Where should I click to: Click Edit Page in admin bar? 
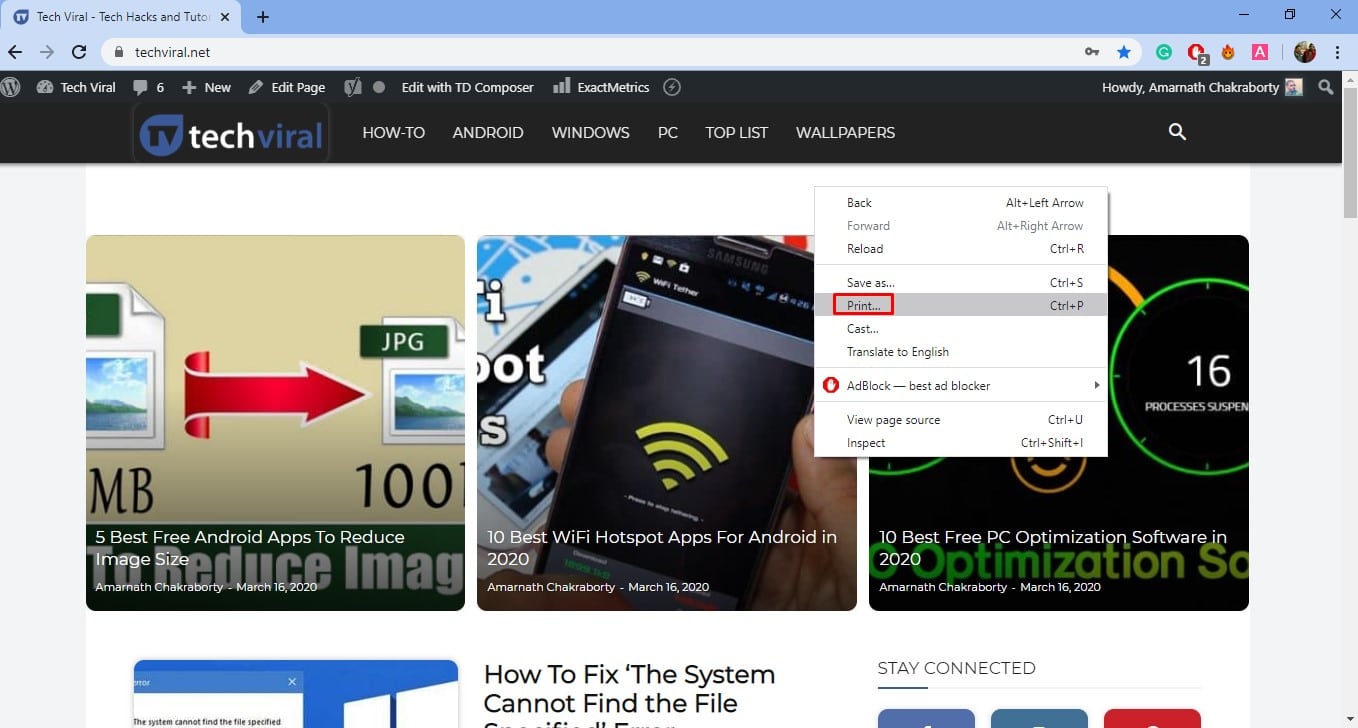(287, 87)
